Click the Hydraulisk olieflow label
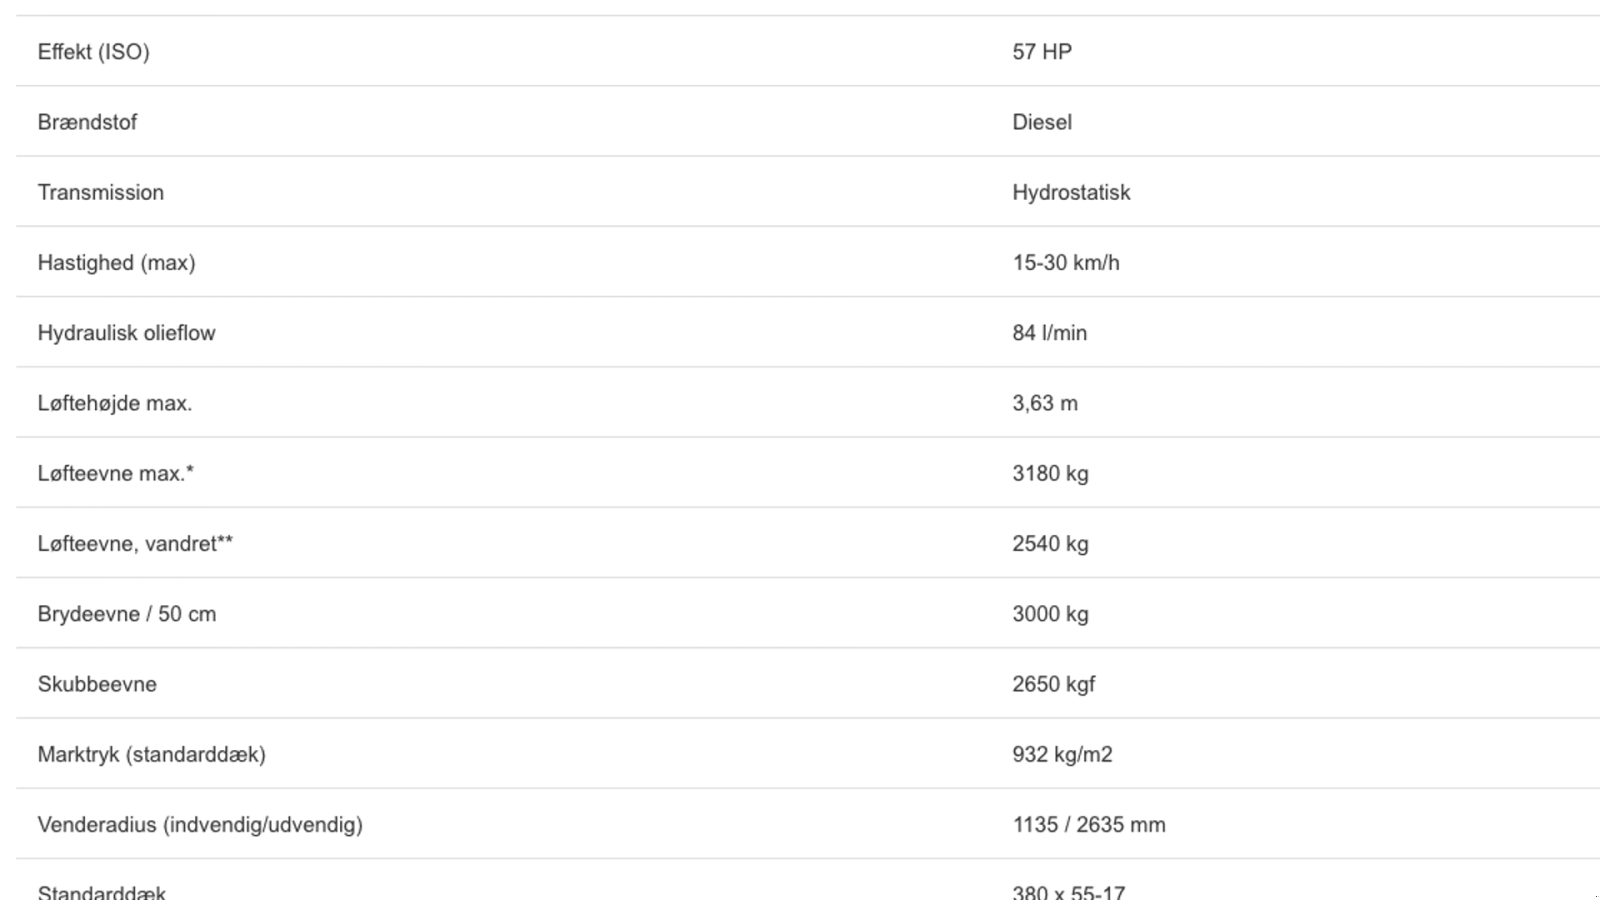The height and width of the screenshot is (900, 1600). click(x=126, y=333)
